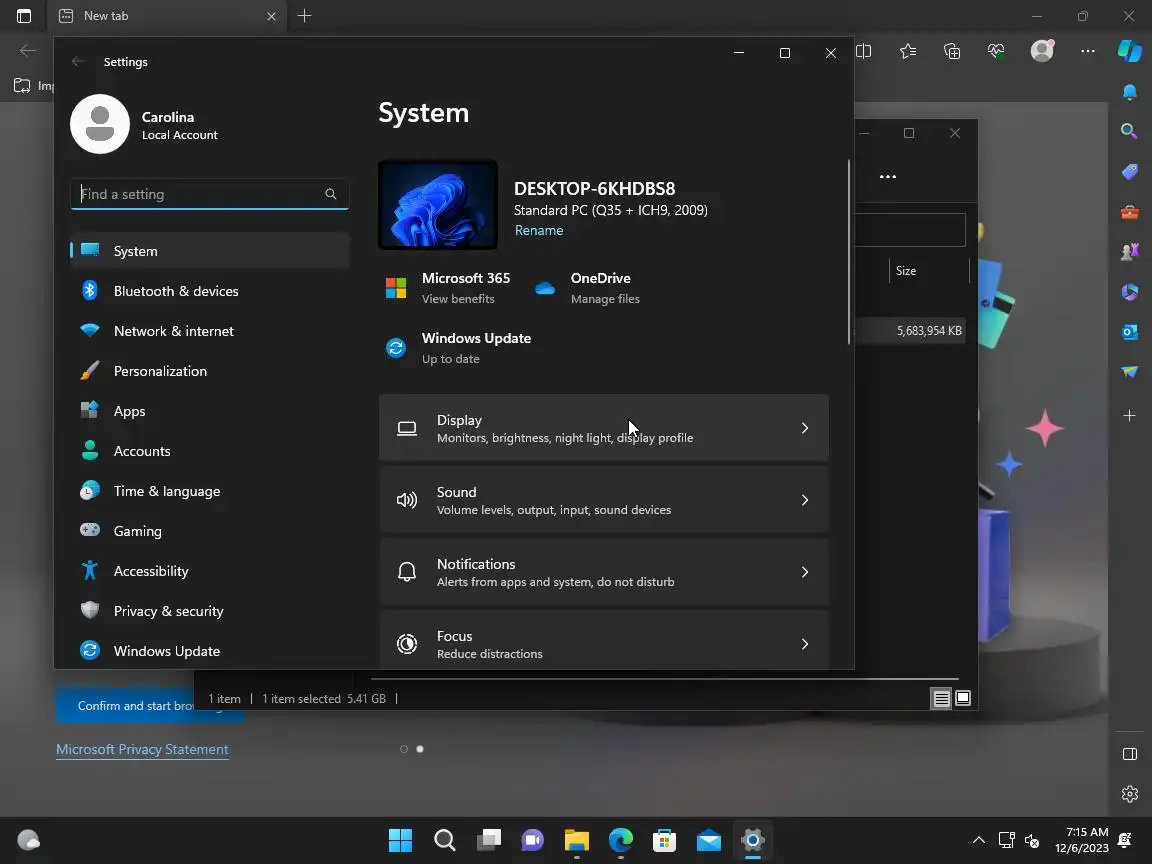Image resolution: width=1152 pixels, height=864 pixels.
Task: Go to Apps settings
Action: point(209,411)
